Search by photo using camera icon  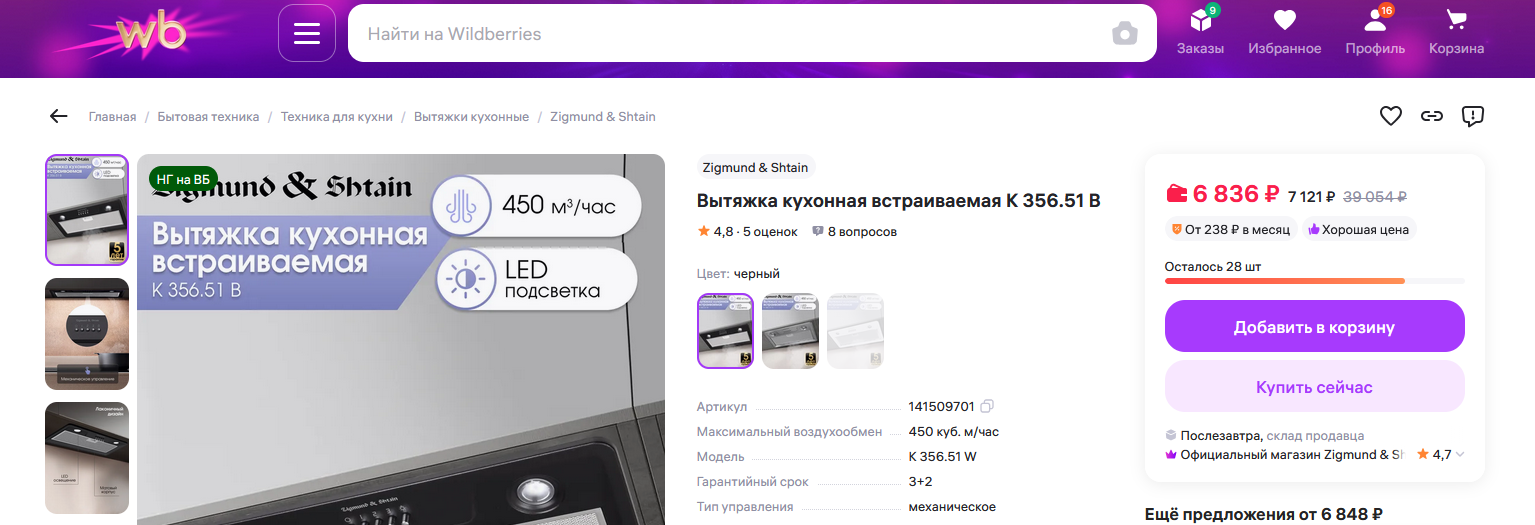click(1125, 33)
